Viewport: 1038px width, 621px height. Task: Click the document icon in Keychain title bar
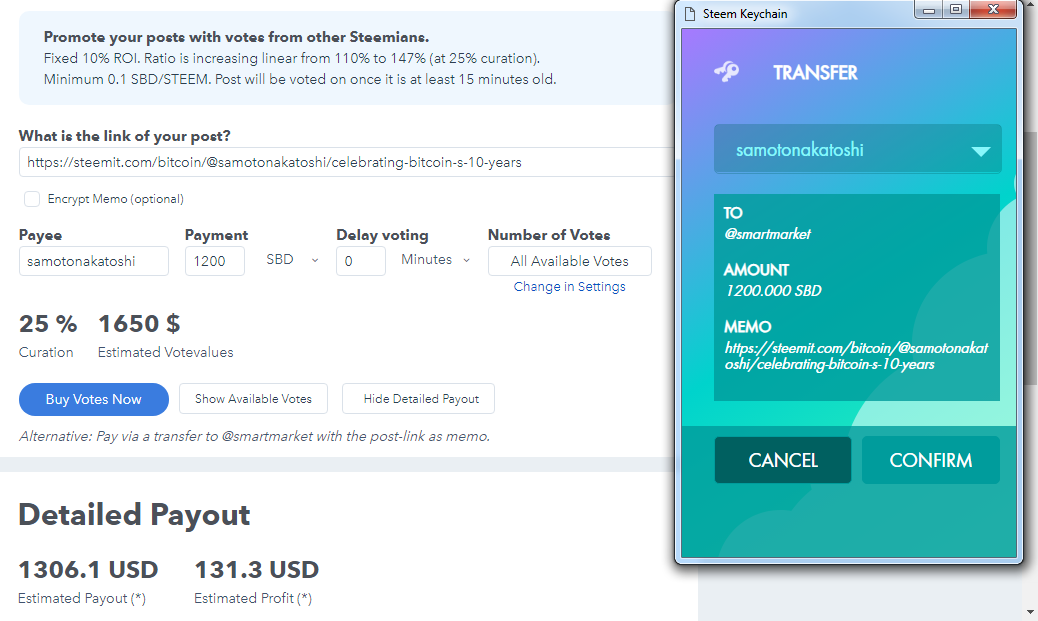[x=689, y=13]
